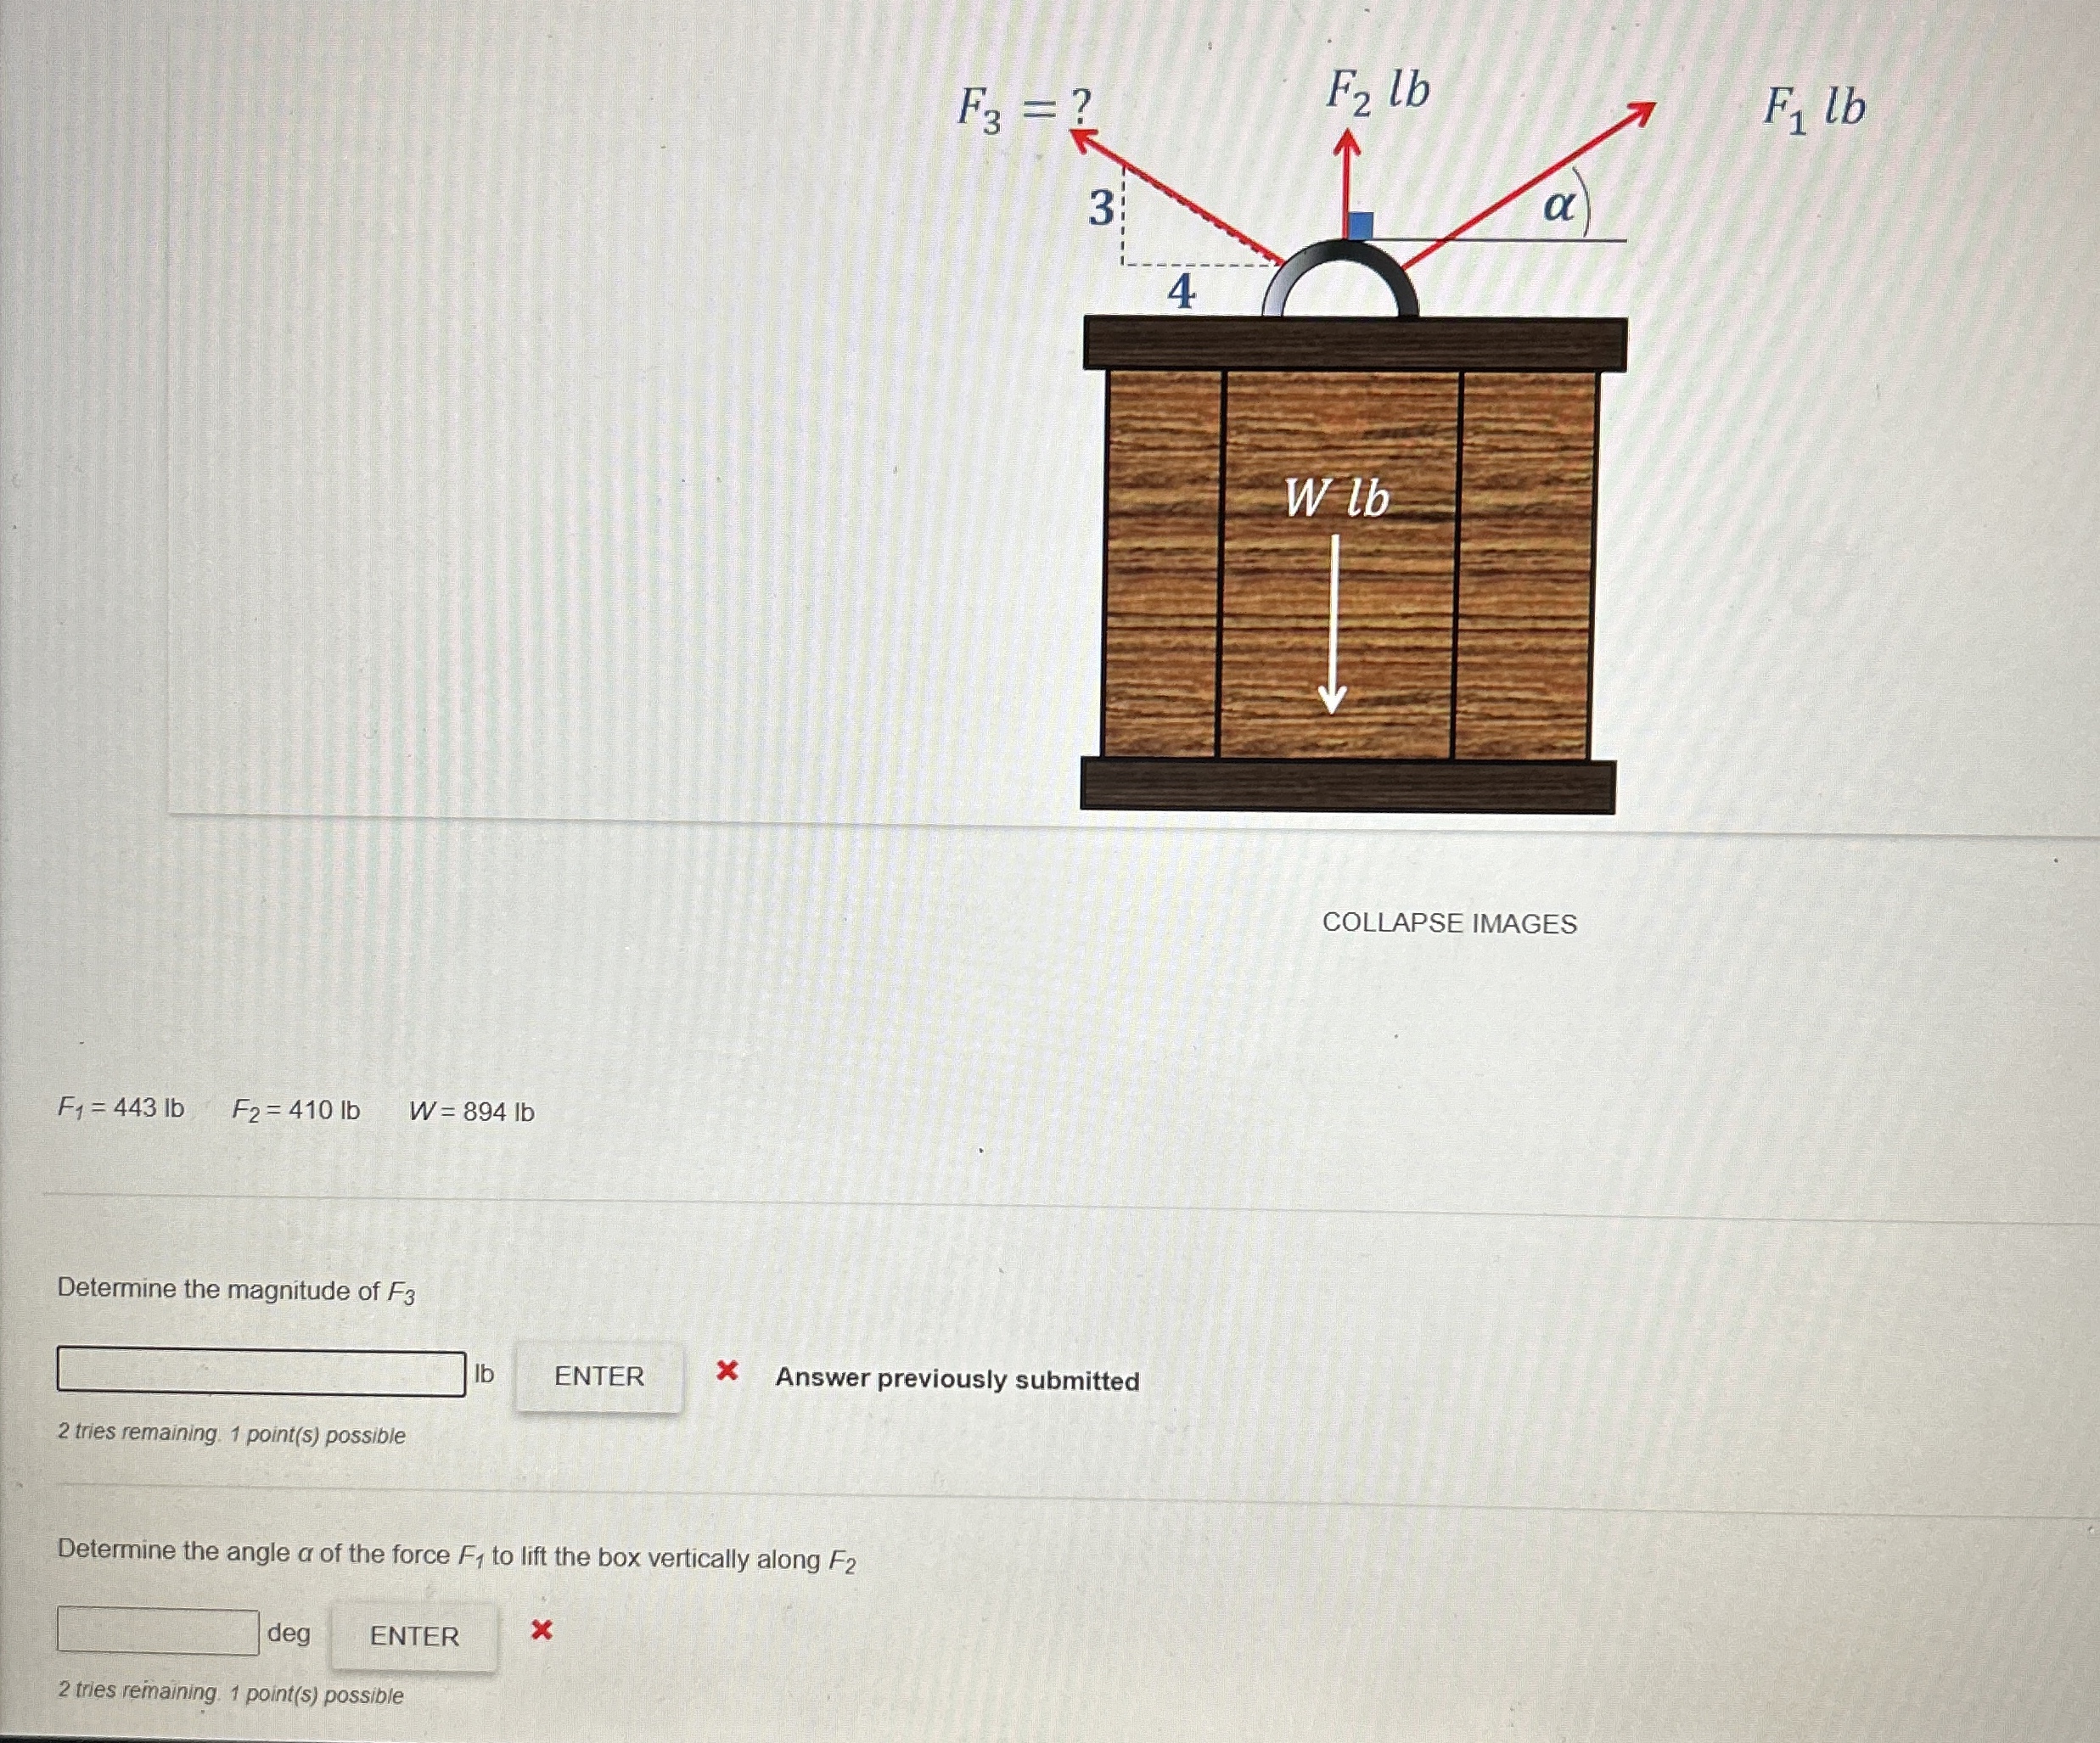Click red X icon beside F3 answer
Viewport: 2100px width, 1743px height.
(727, 1371)
